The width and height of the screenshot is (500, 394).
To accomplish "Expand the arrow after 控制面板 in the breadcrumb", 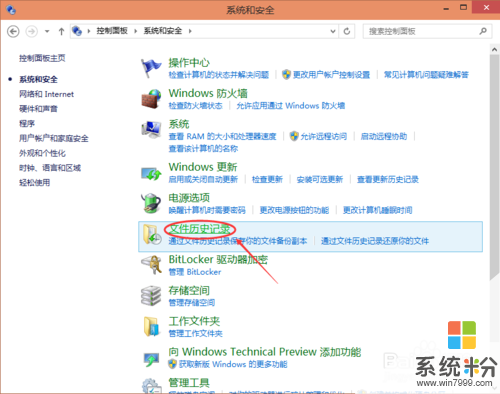I will (x=136, y=31).
